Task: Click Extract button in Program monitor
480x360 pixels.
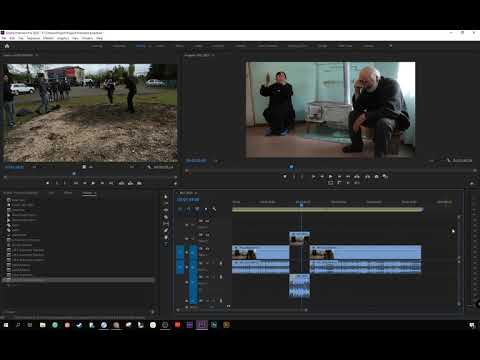Action: coord(367,177)
